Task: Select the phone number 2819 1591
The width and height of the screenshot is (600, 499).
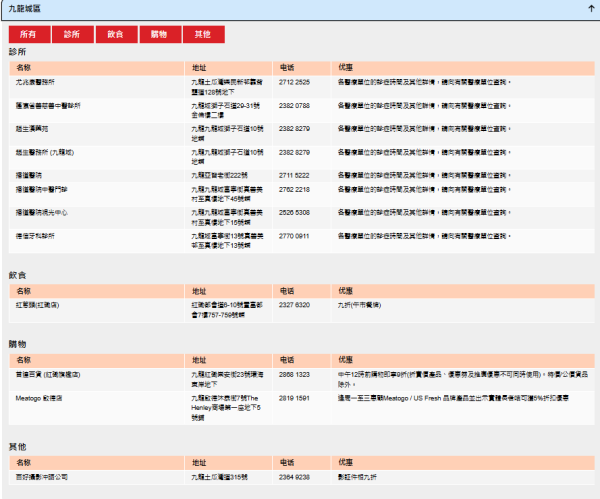Action: pos(294,398)
